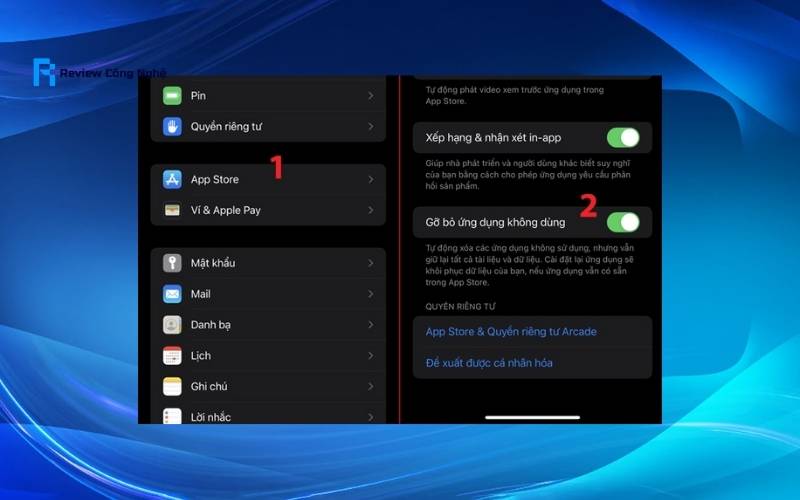Open the Danh bạ row chevron
The image size is (800, 500).
371,325
